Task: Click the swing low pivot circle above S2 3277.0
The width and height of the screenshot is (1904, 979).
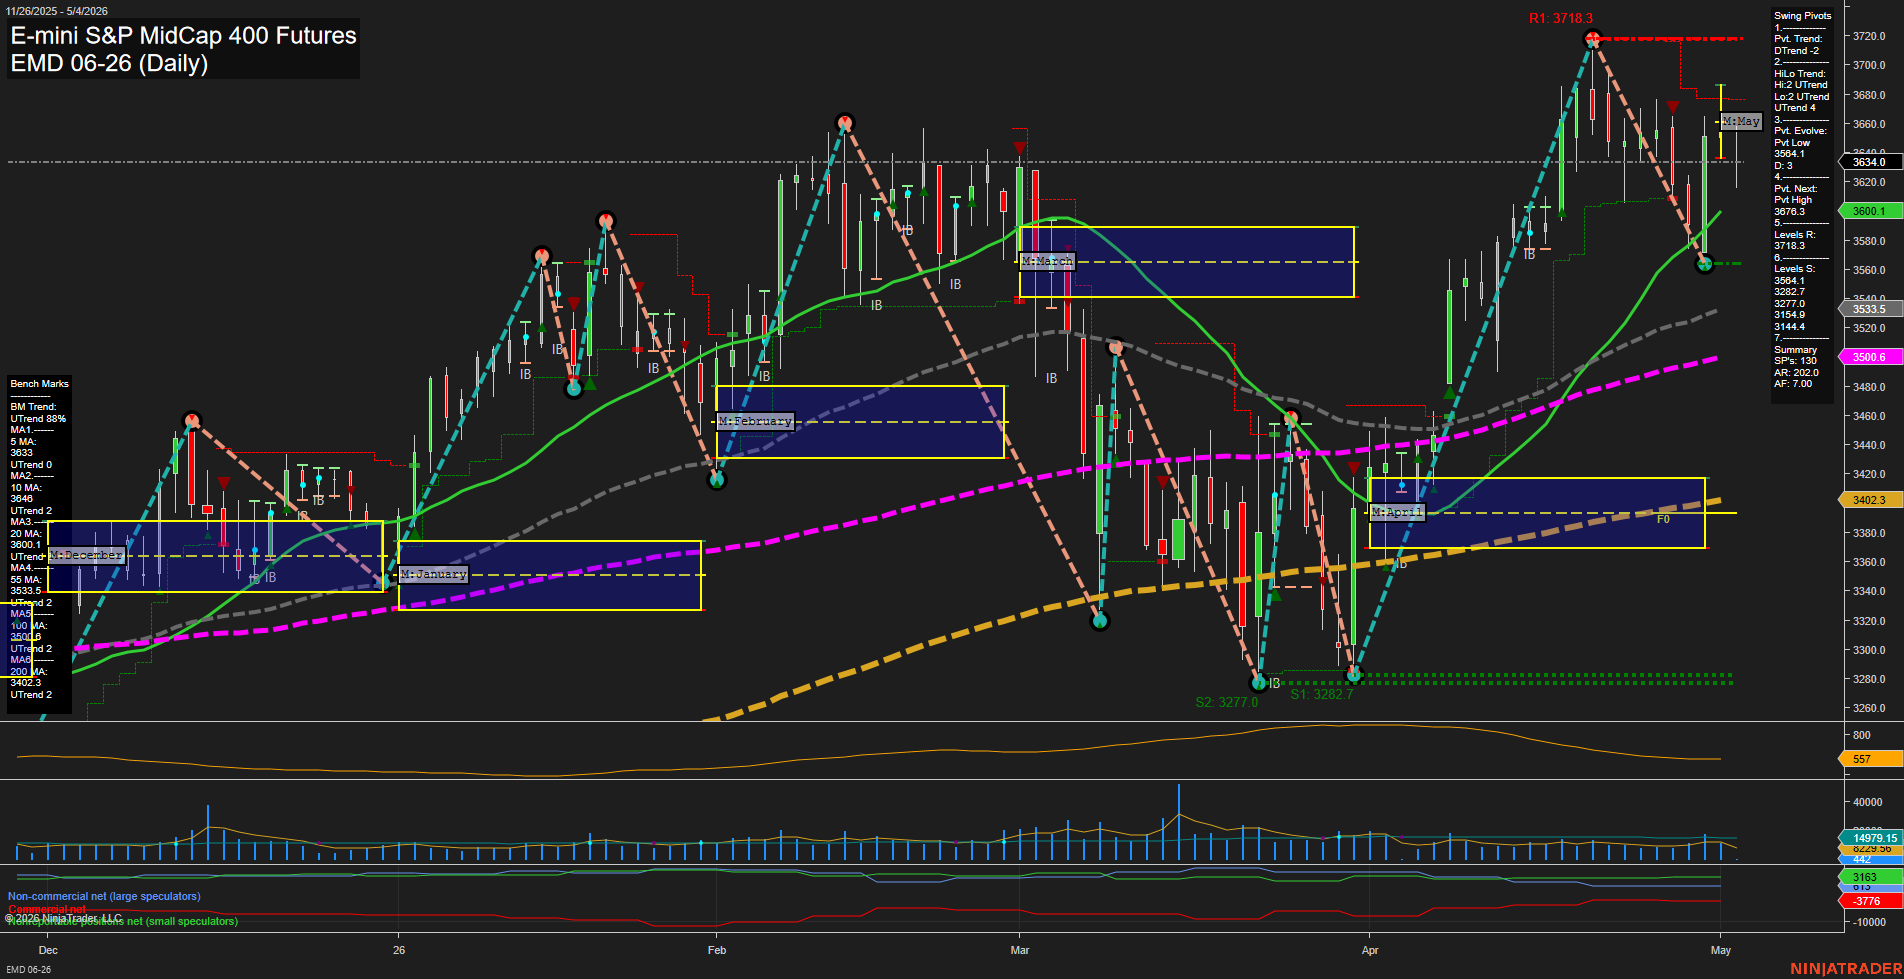Action: click(1259, 683)
